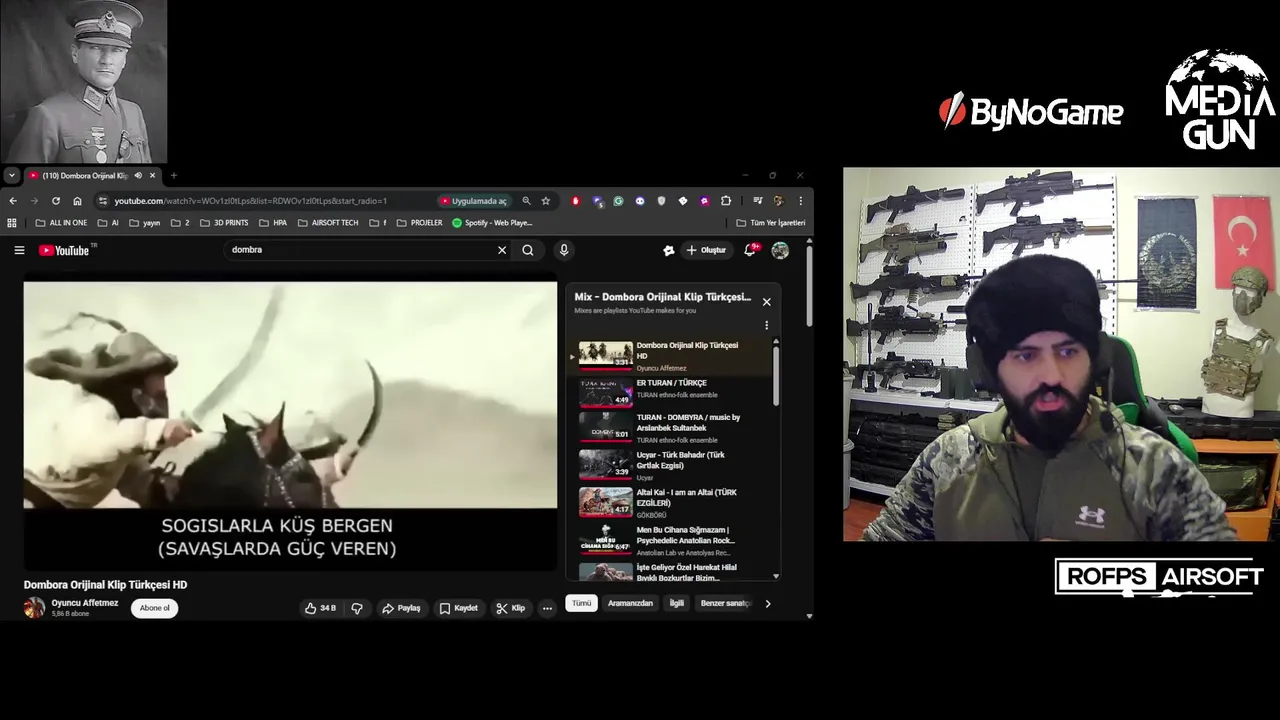Open a new Chrome tab with plus
Image resolution: width=1280 pixels, height=720 pixels.
(x=173, y=175)
